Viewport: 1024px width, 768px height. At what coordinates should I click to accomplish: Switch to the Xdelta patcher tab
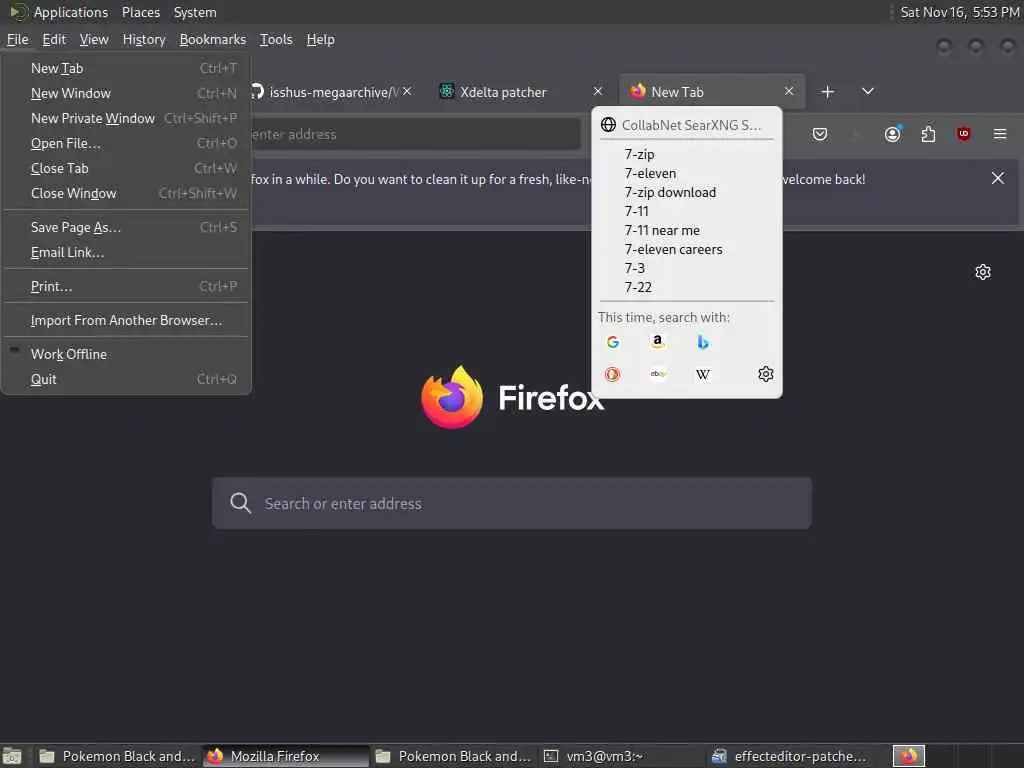point(520,91)
